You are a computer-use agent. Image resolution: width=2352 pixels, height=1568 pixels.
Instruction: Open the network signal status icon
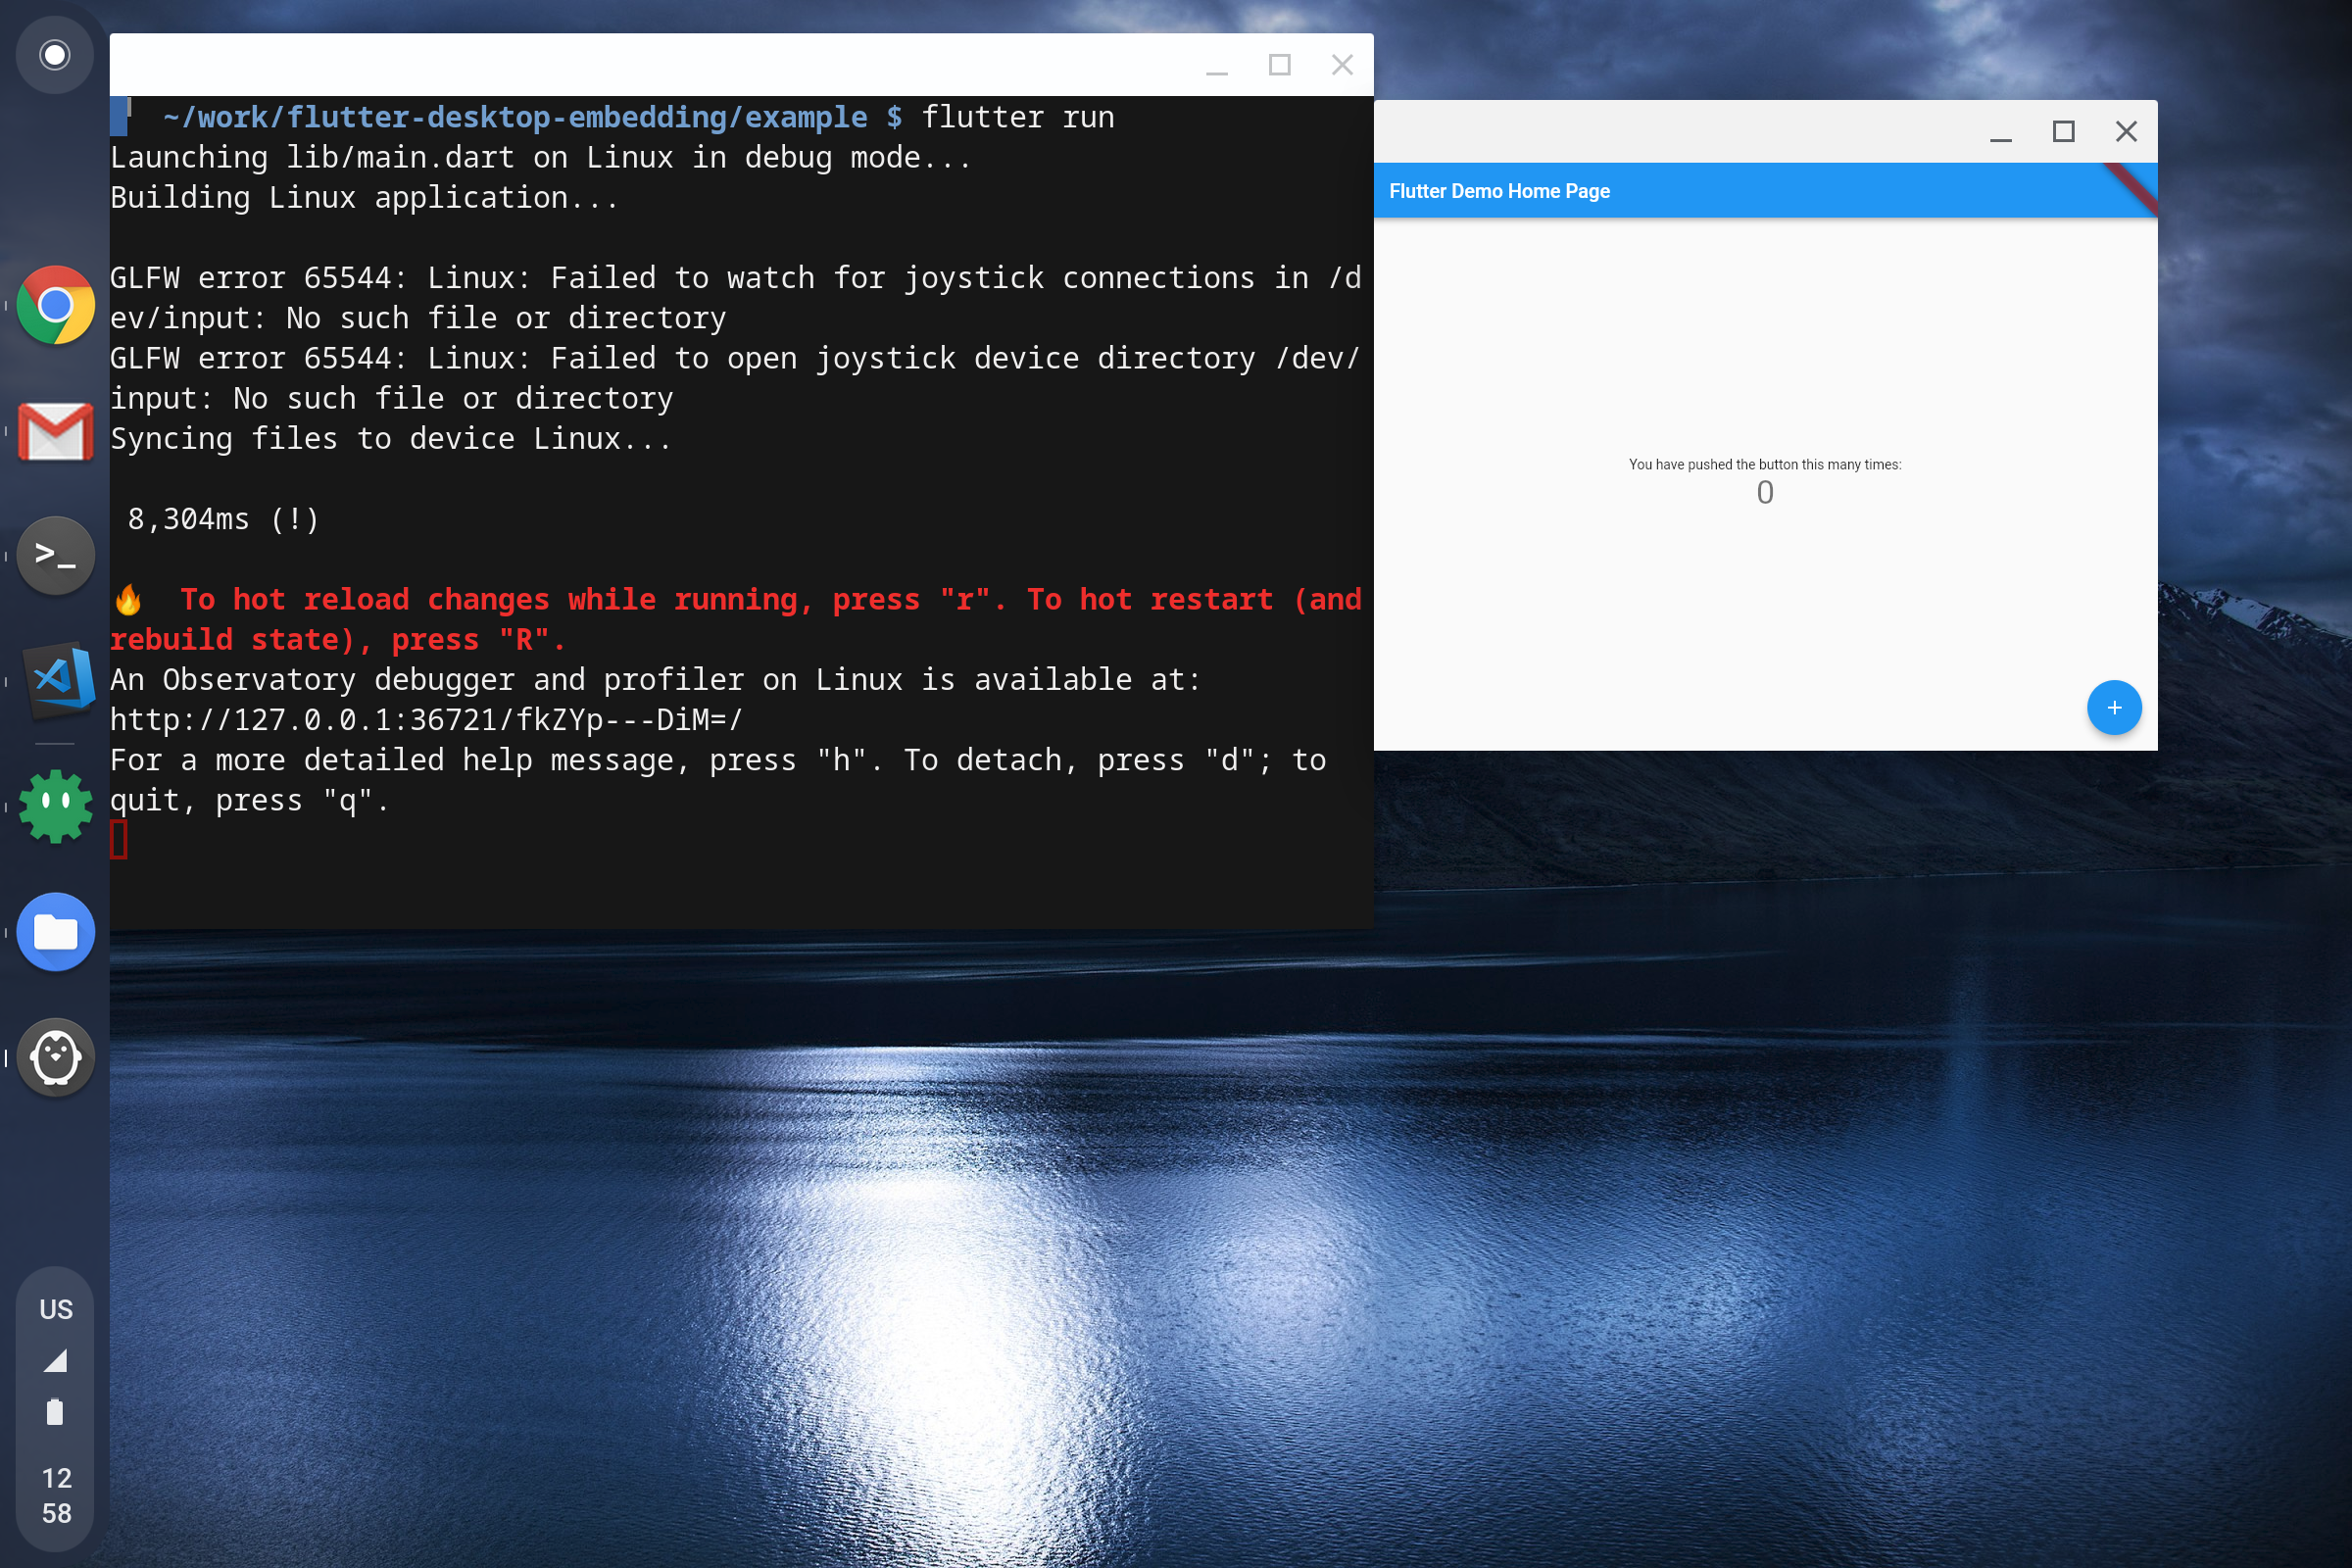pyautogui.click(x=55, y=1360)
